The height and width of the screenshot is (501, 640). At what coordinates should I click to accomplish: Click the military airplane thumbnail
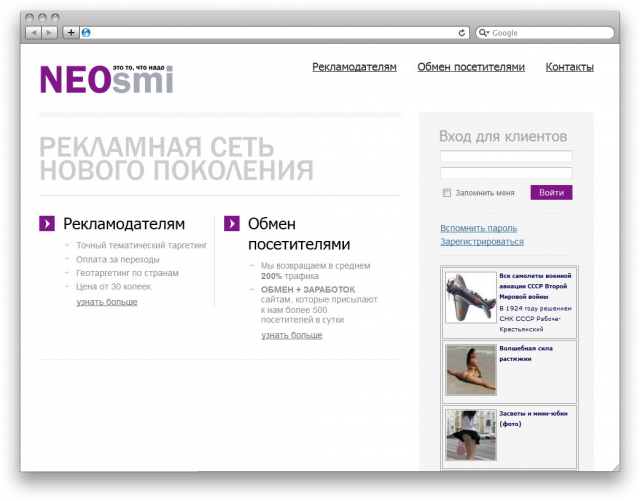(470, 297)
